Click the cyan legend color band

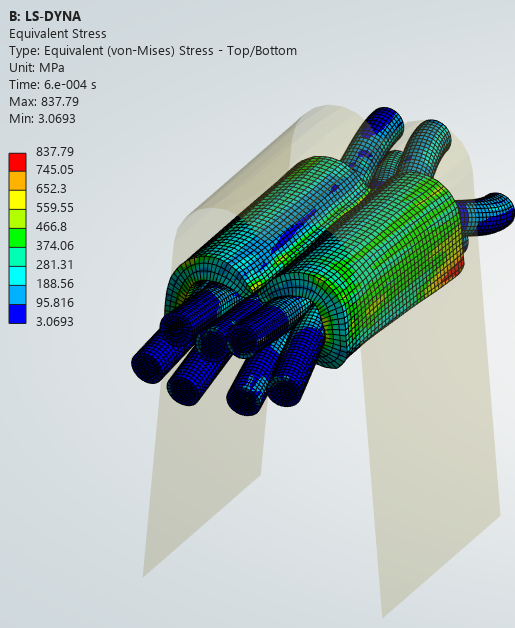click(x=18, y=276)
